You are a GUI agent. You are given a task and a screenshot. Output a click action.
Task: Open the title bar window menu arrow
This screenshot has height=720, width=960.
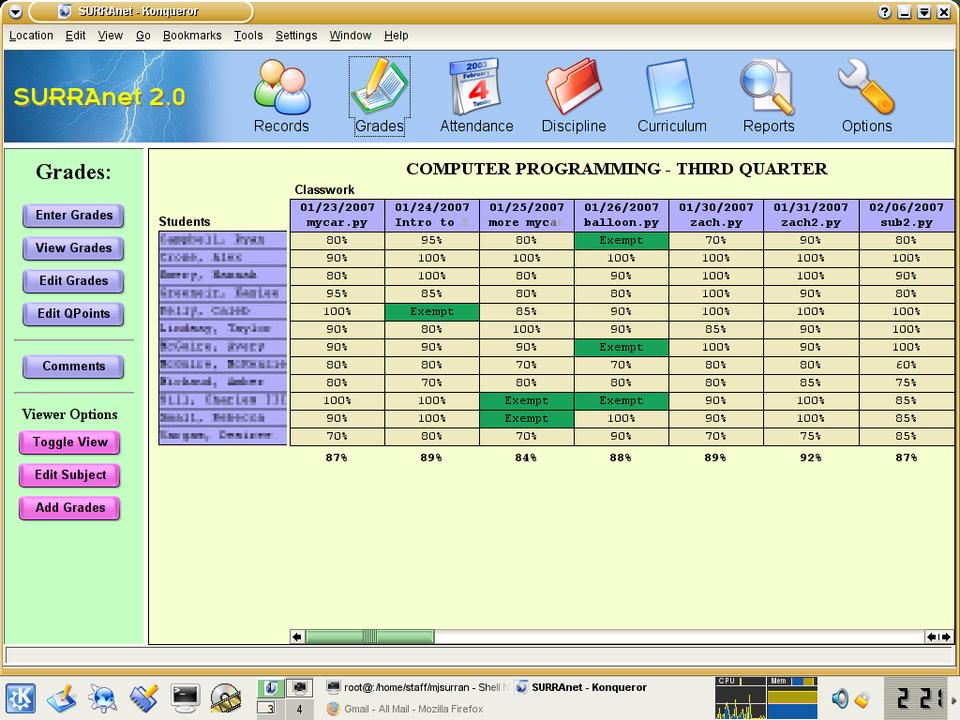[x=14, y=12]
